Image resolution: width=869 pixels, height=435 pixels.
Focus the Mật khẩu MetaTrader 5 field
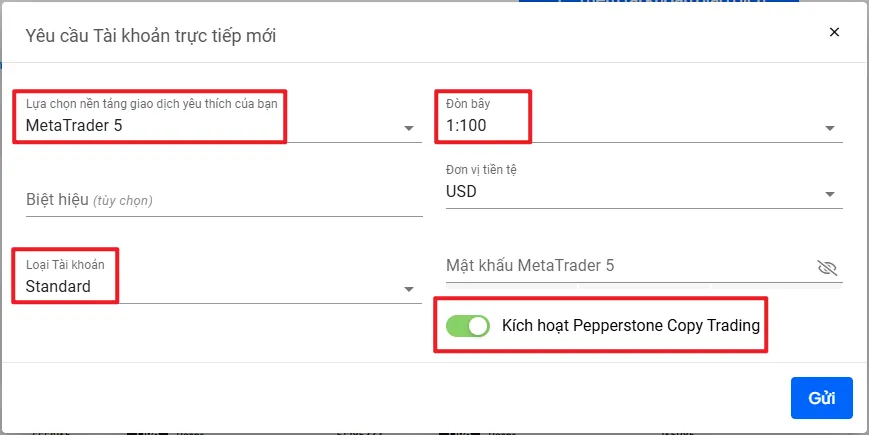click(629, 266)
